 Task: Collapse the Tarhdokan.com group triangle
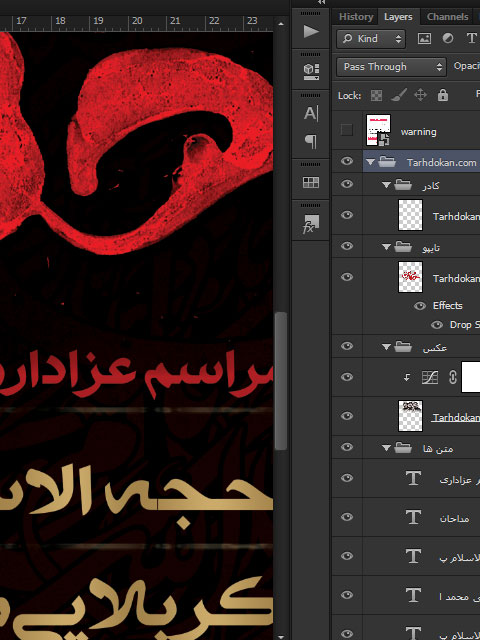370,162
